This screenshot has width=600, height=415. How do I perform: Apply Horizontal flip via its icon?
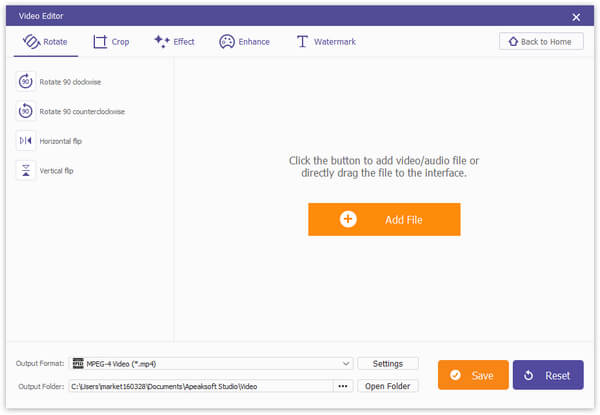coord(26,141)
